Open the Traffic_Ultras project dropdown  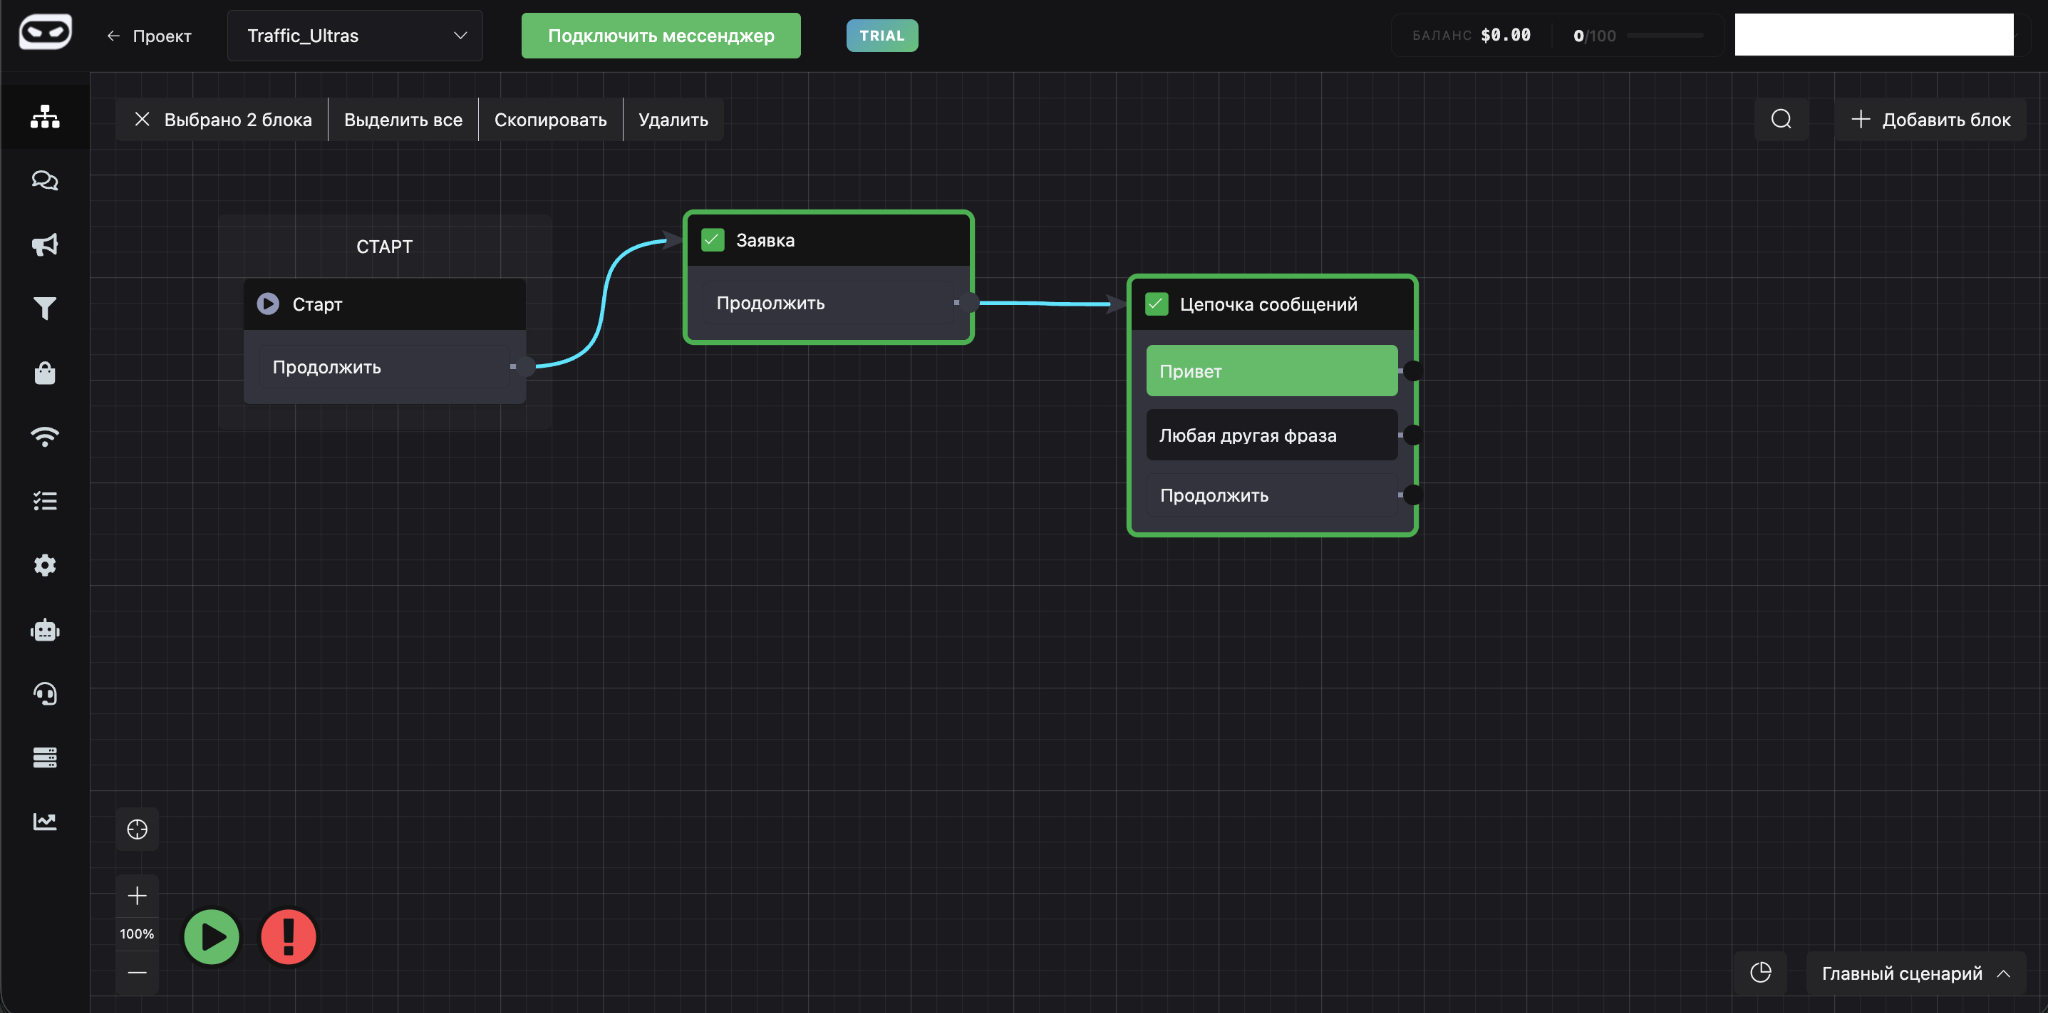(x=355, y=36)
